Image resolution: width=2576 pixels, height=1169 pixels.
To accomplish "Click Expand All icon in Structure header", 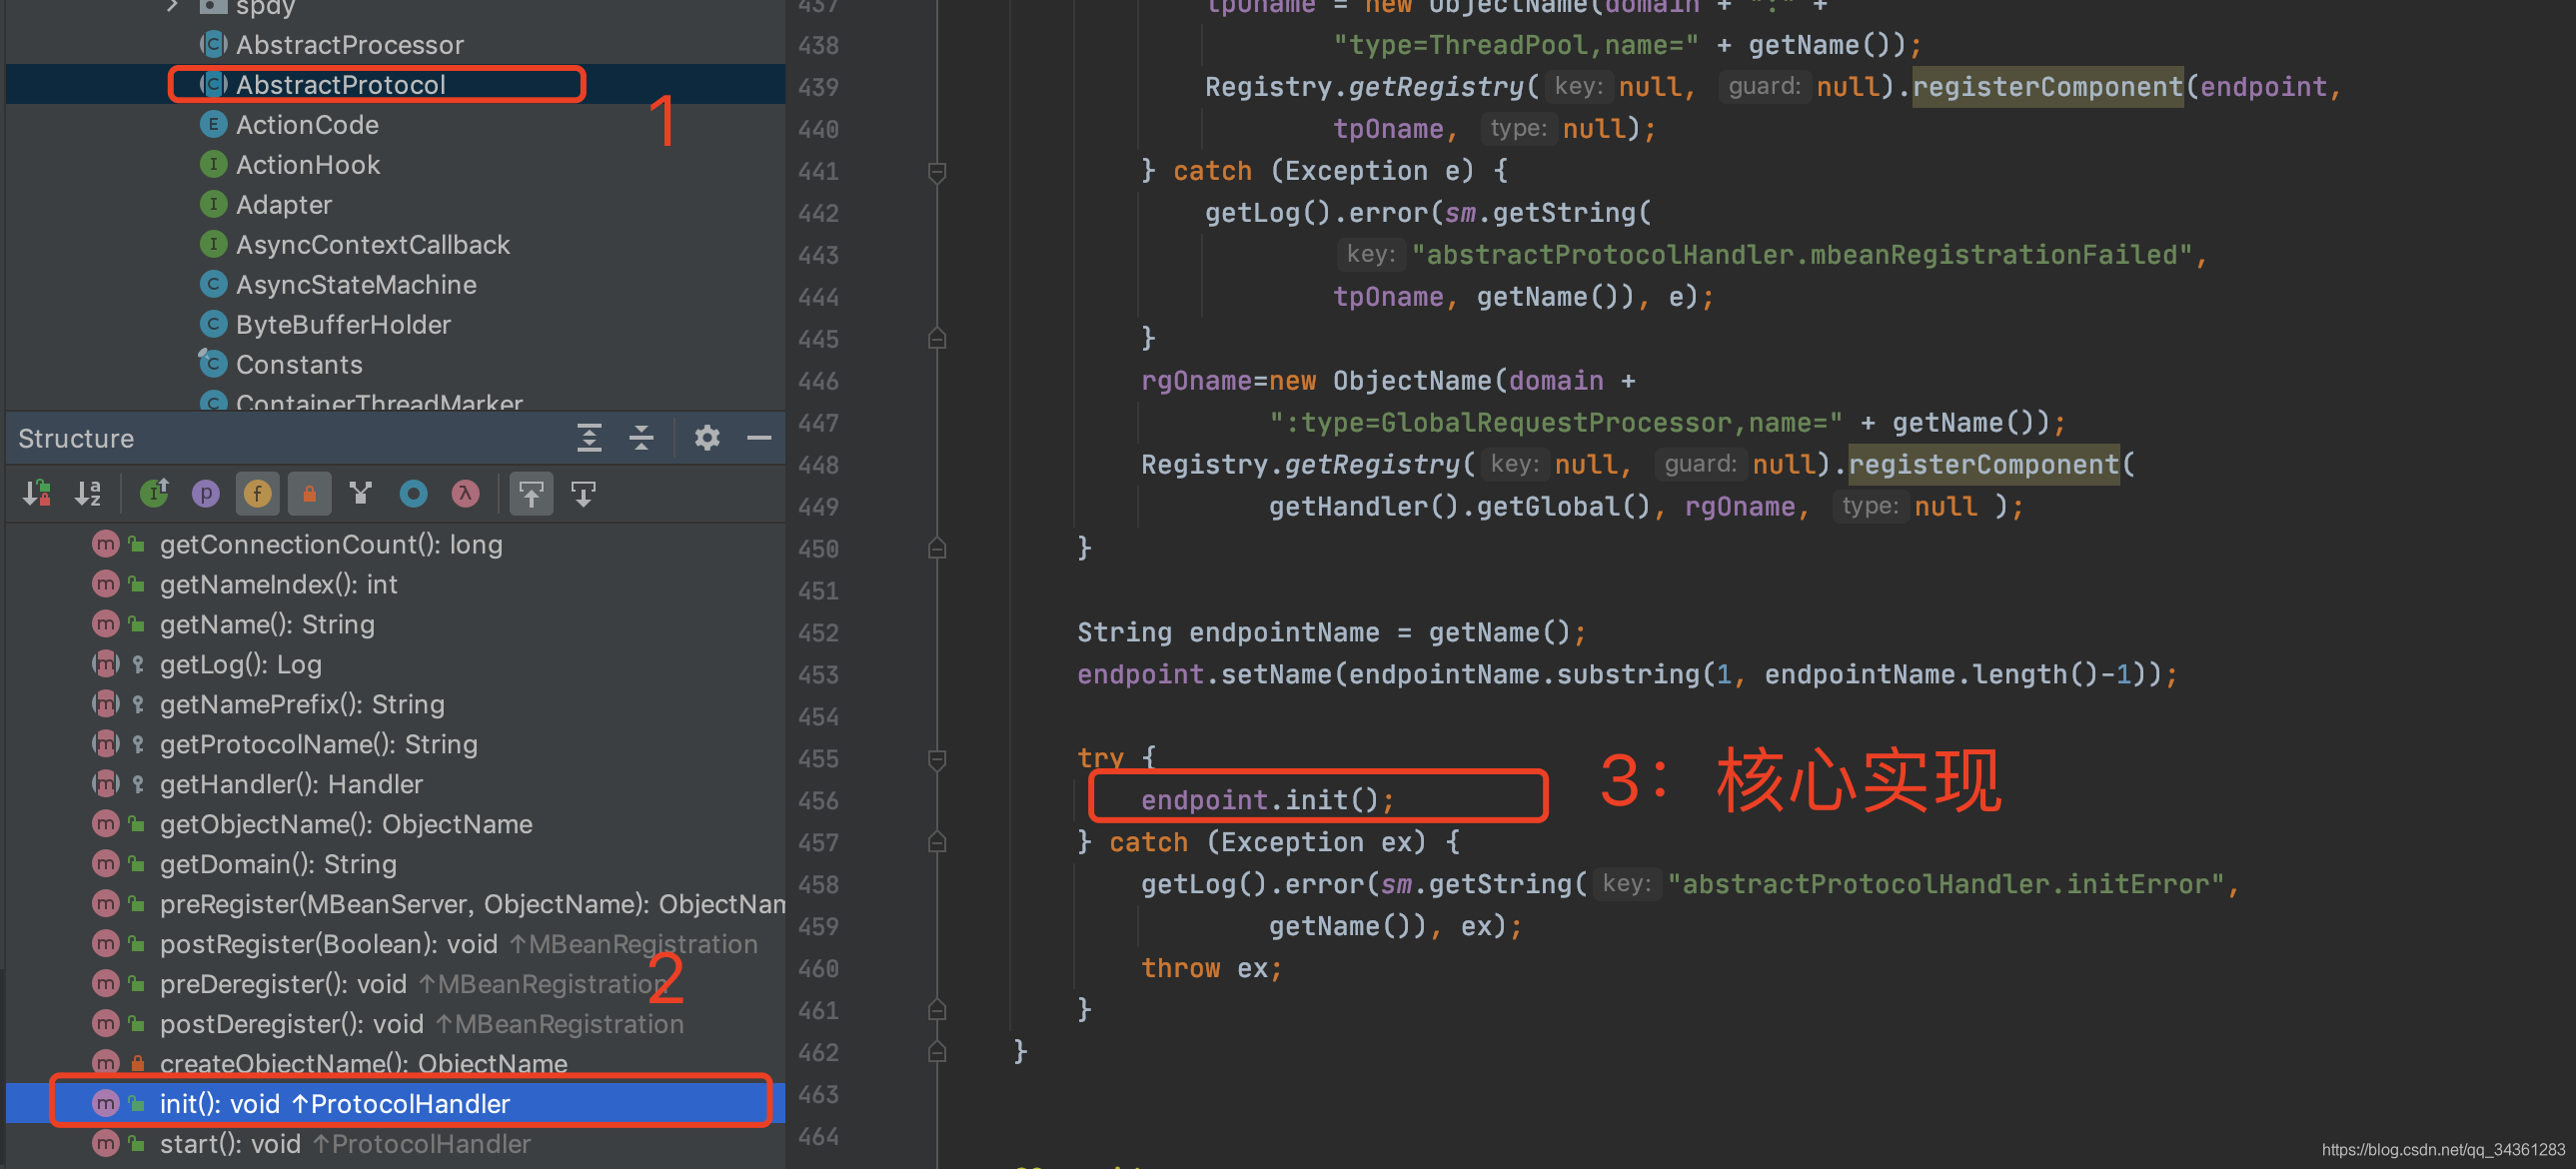I will [x=589, y=438].
